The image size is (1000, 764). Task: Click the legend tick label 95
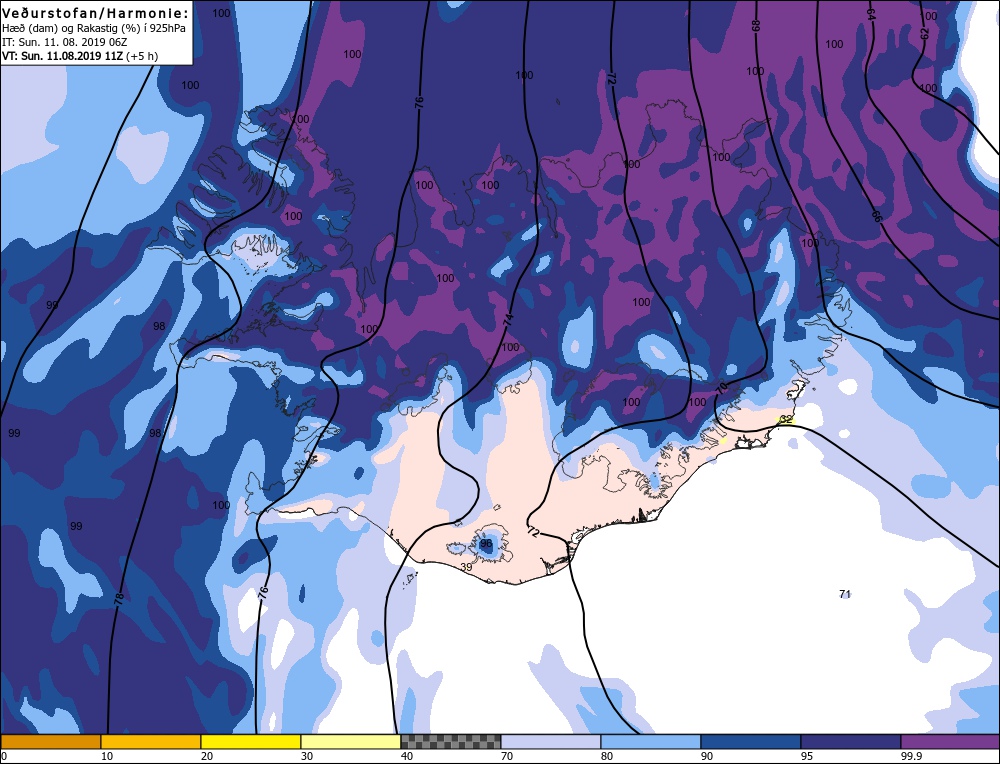click(x=807, y=756)
